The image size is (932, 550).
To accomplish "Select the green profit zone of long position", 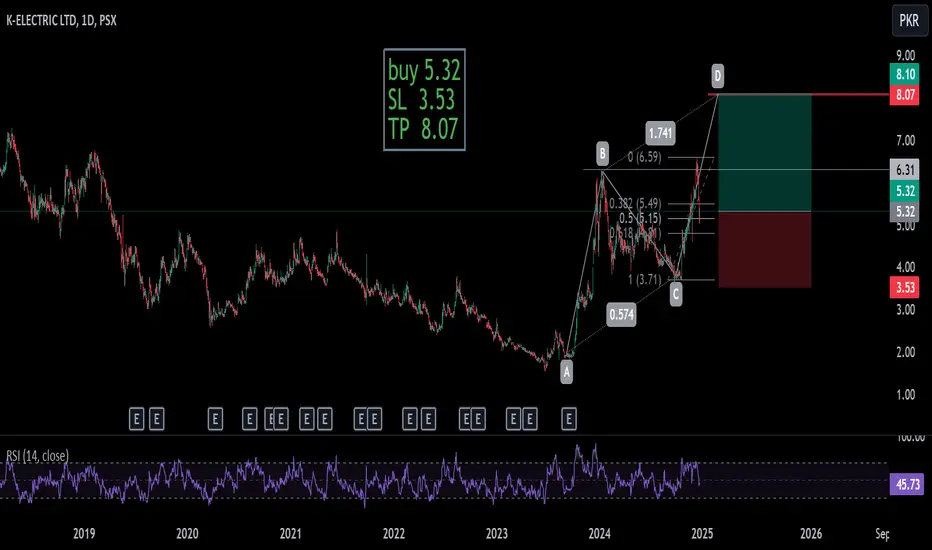I will pos(764,153).
